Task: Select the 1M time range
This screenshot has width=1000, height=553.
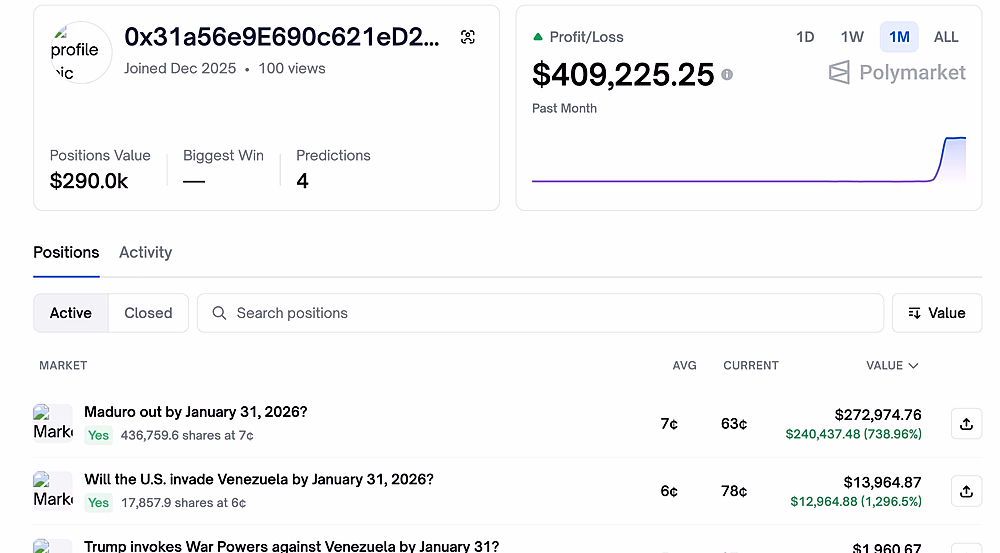Action: (x=899, y=37)
